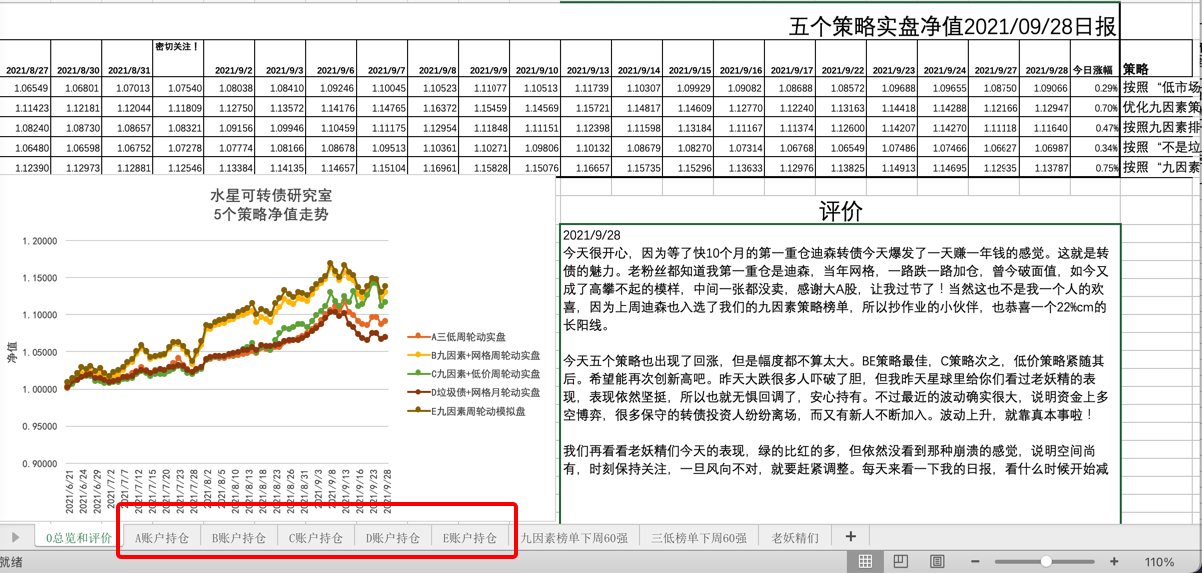Click the chart title 水星可转债研究室

pos(270,196)
